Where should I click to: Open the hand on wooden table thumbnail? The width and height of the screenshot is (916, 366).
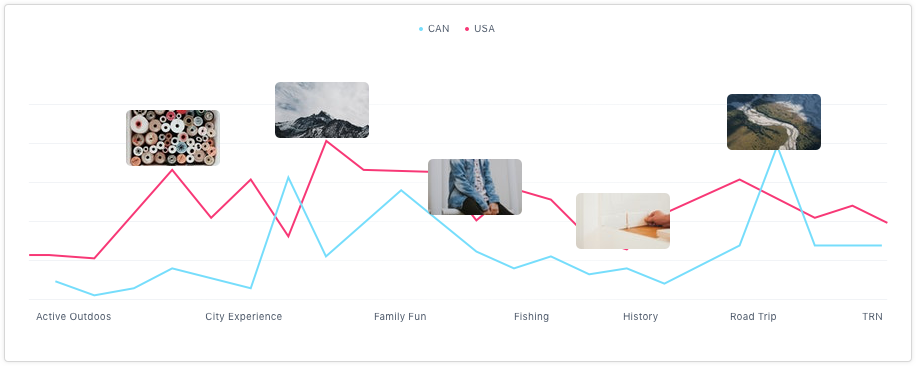[x=623, y=221]
